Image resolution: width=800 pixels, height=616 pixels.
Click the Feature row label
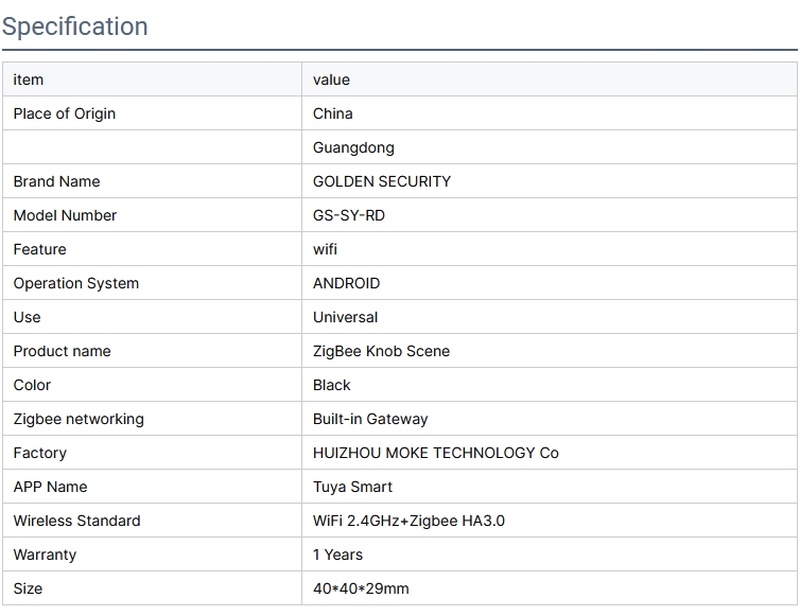pos(39,250)
